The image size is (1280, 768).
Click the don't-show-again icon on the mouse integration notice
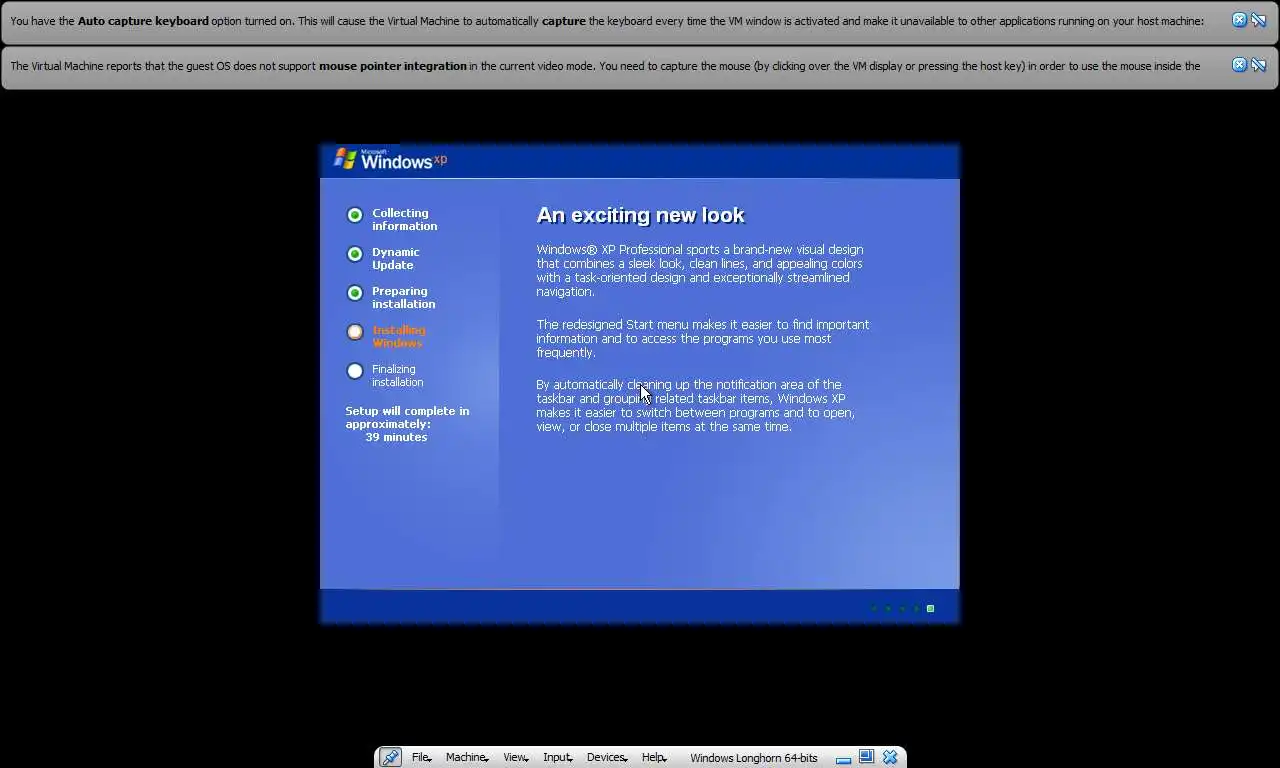pyautogui.click(x=1259, y=65)
